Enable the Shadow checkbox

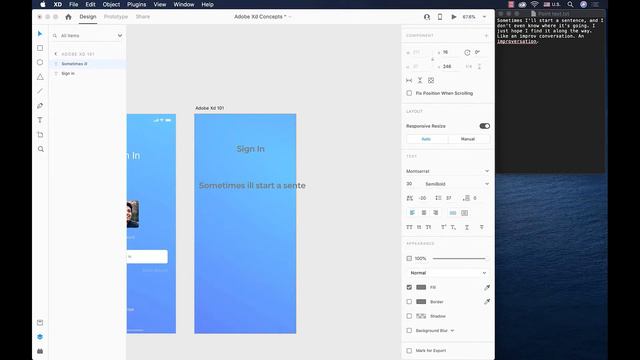point(409,316)
